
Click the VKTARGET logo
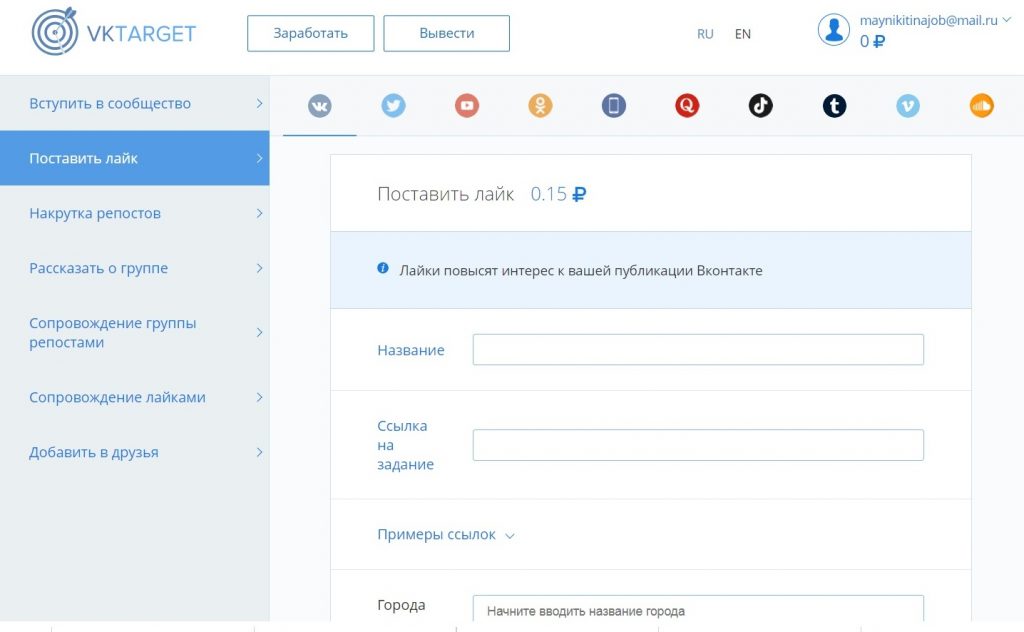[114, 32]
